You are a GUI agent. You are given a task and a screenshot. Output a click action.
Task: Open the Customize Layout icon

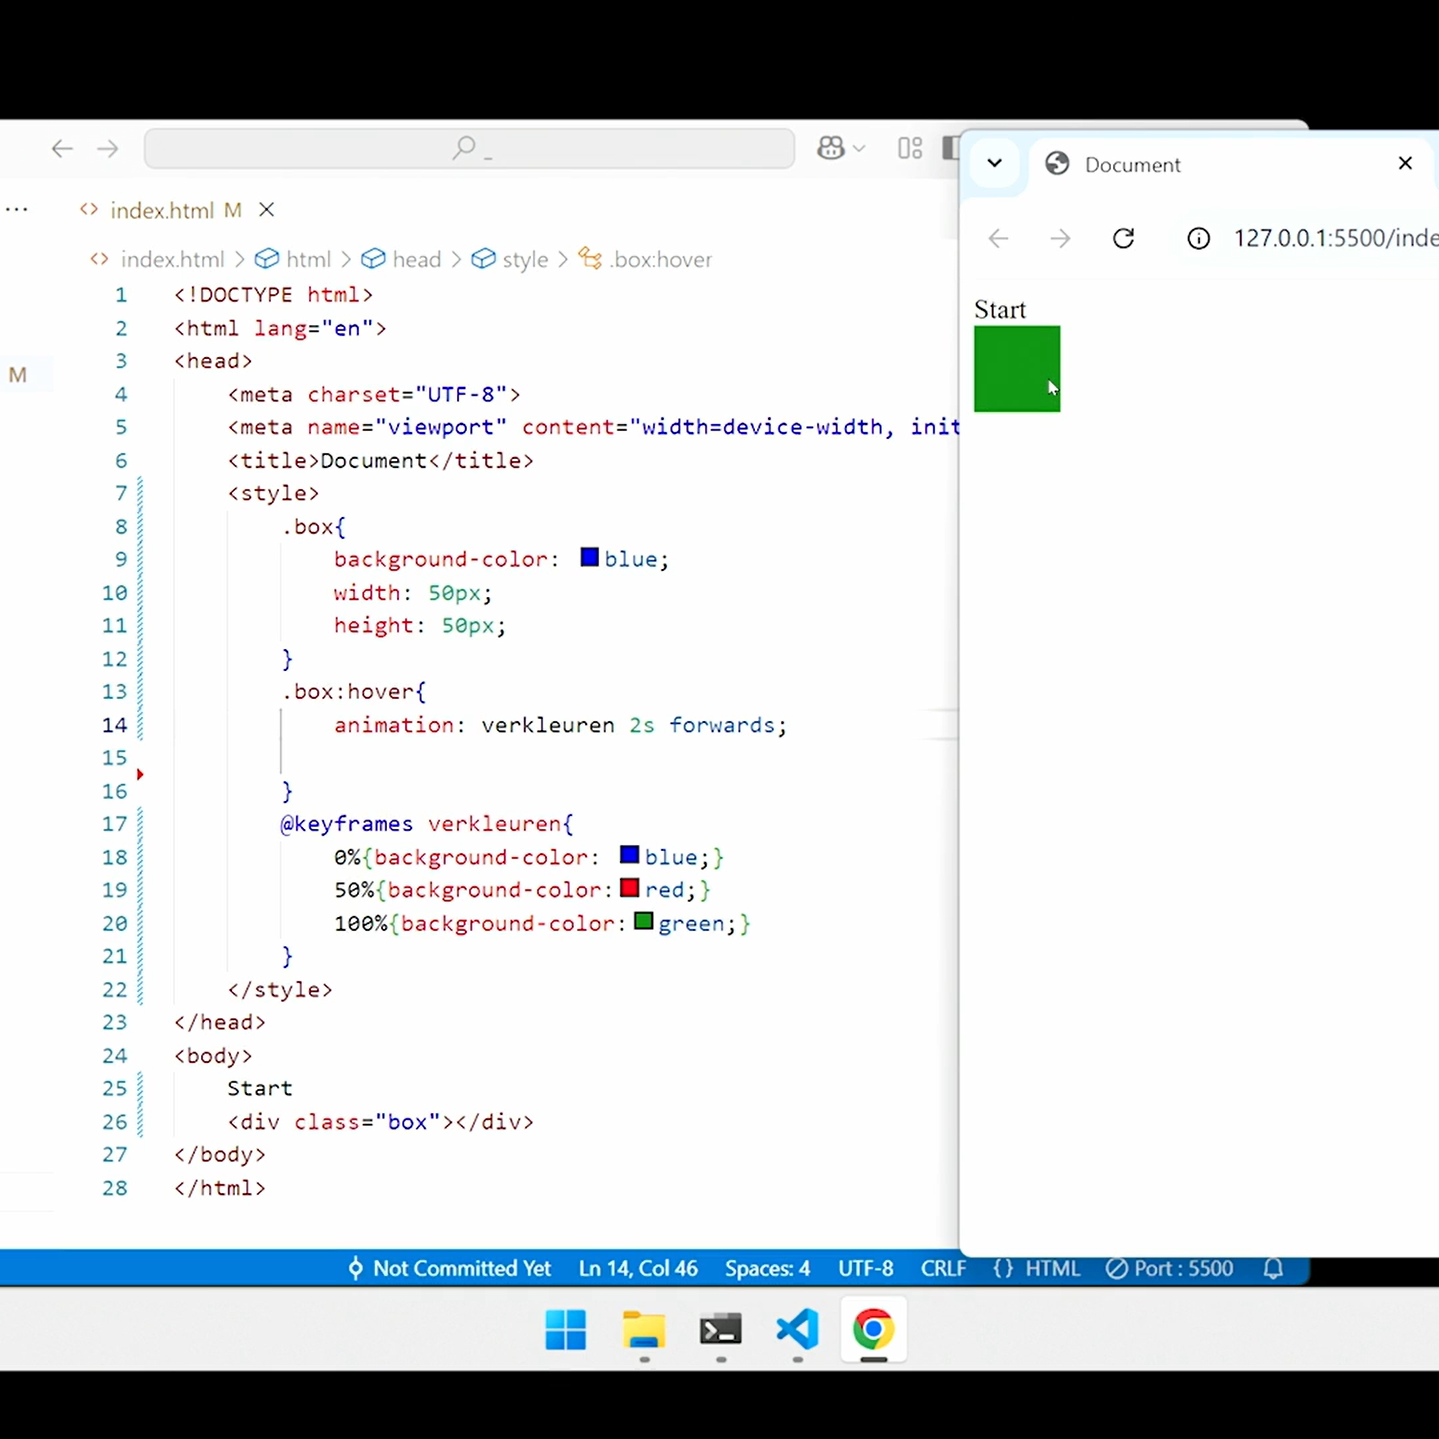[x=909, y=148]
